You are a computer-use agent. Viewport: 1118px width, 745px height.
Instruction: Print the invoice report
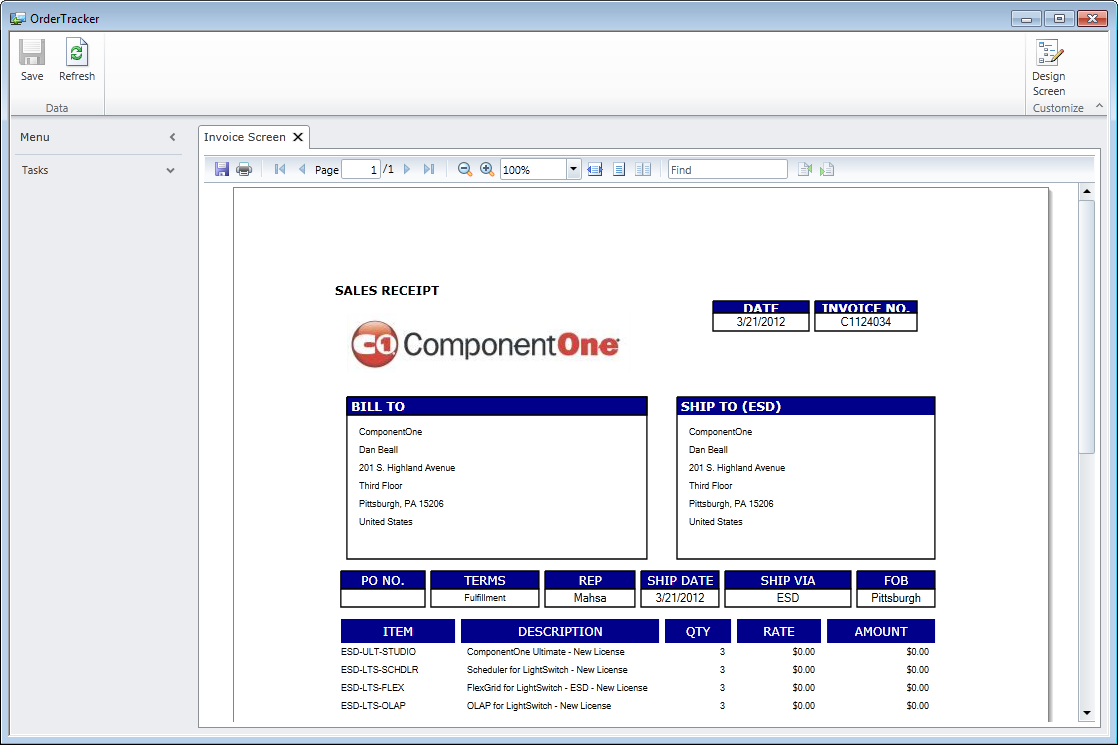[x=244, y=169]
